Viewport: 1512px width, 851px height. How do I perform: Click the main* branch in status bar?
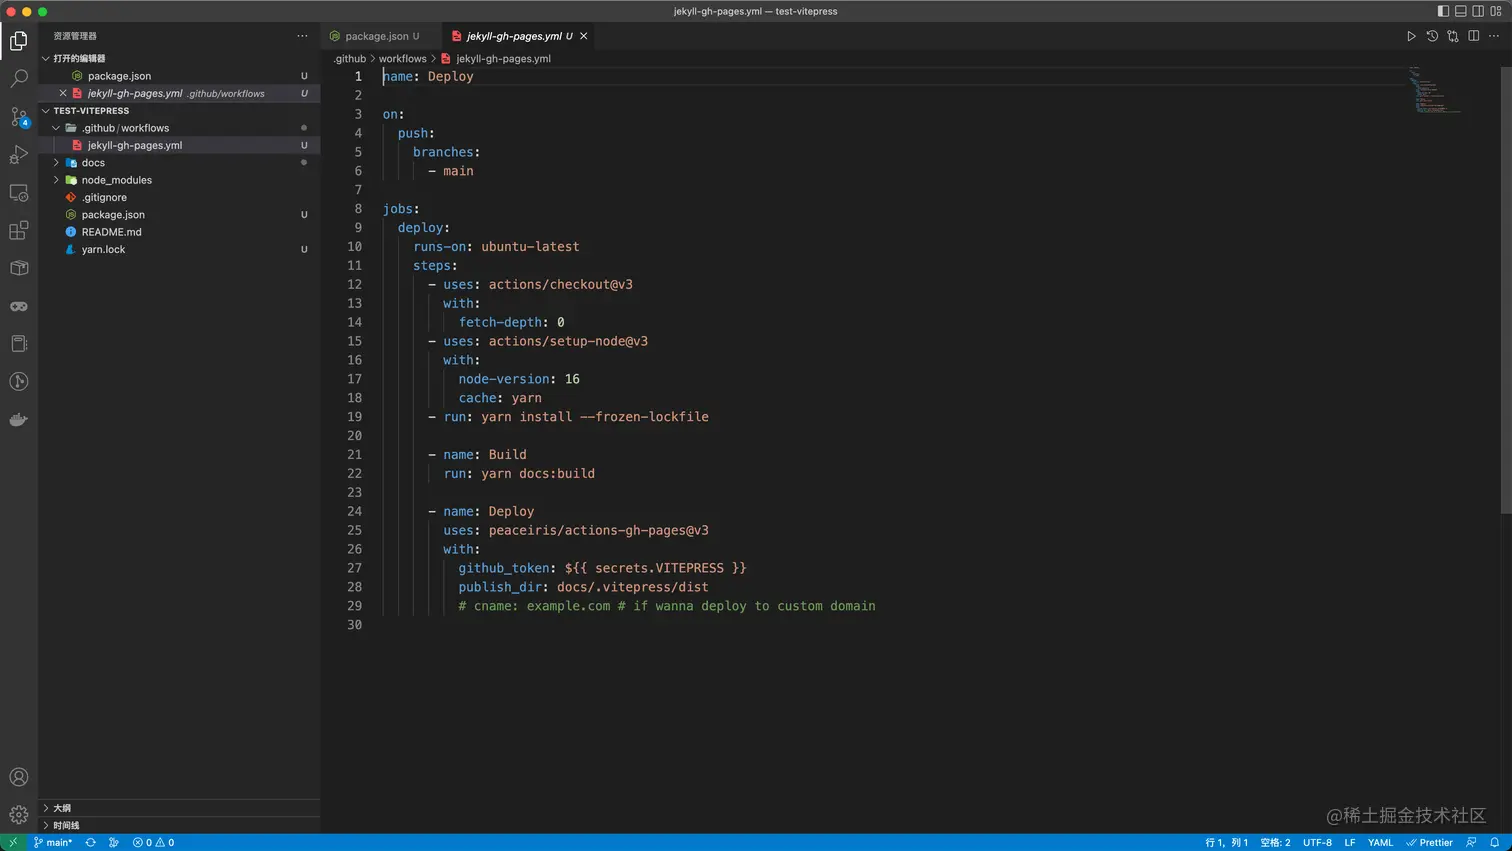pos(53,842)
